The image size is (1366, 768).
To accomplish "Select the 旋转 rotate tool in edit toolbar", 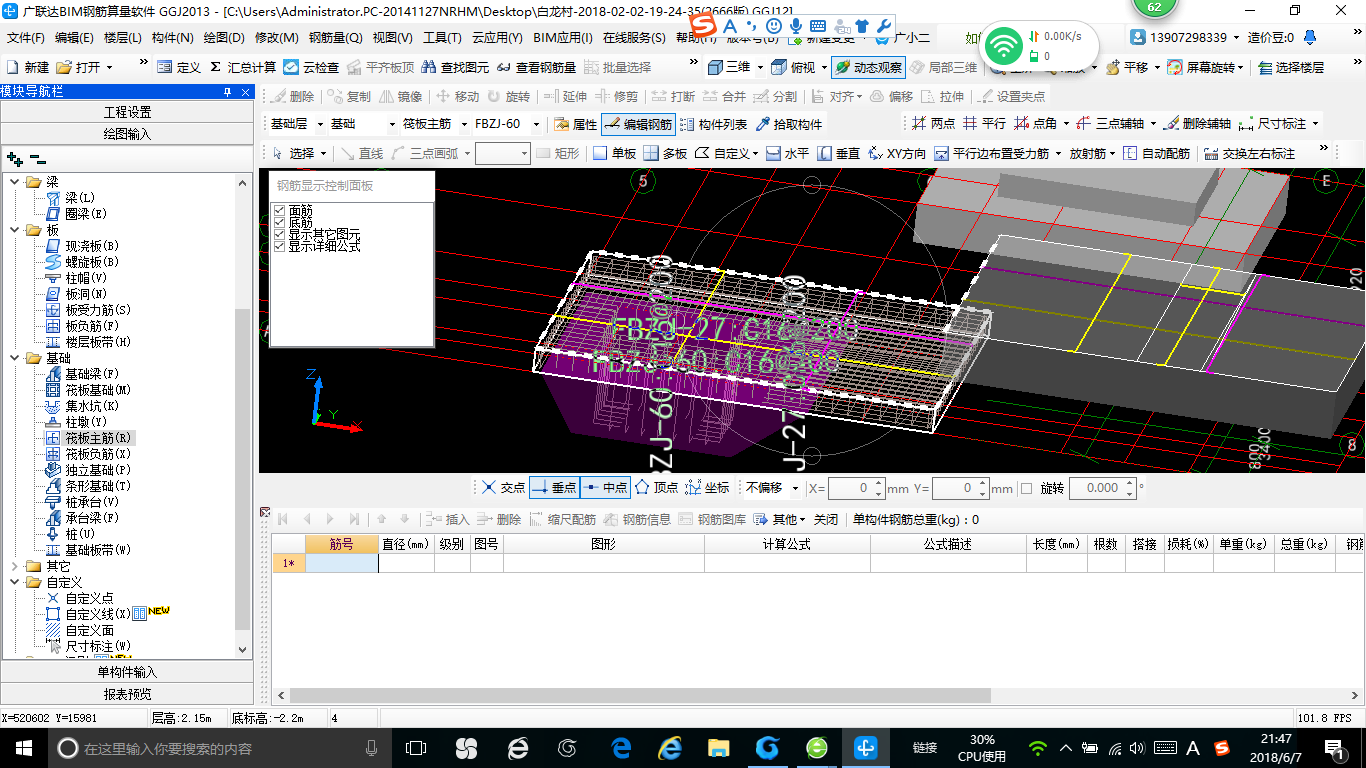I will coord(508,96).
